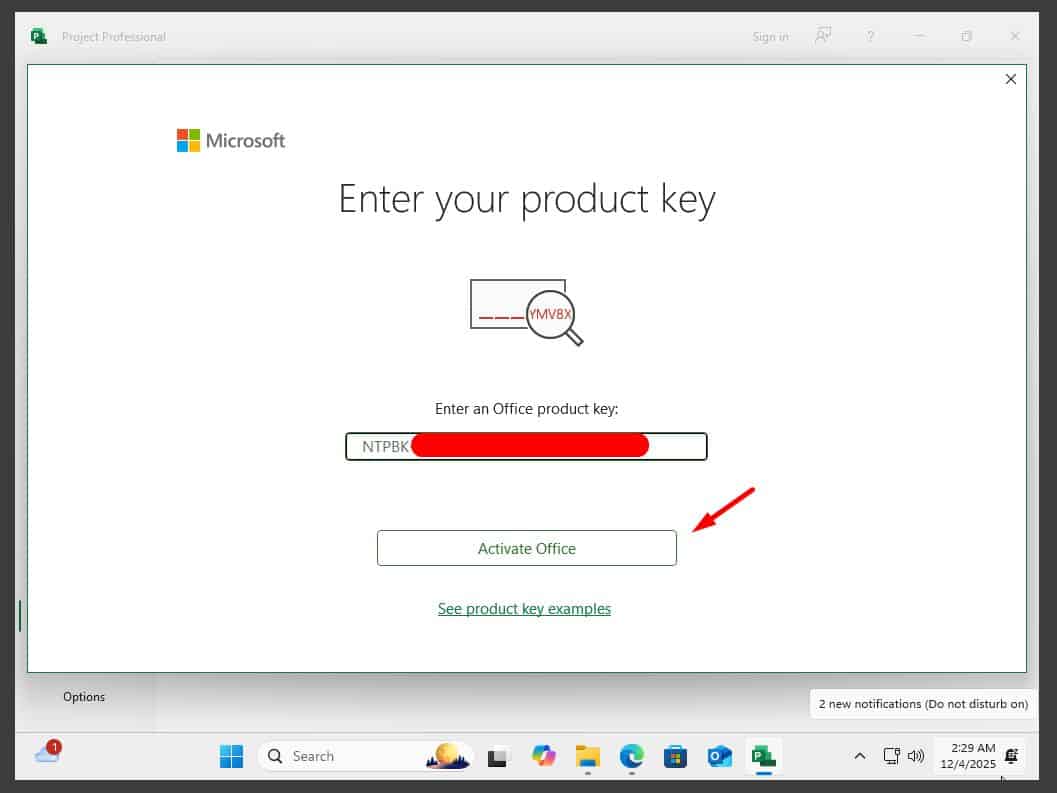Launch Microsoft Edge from the taskbar
The image size is (1057, 793).
coord(631,756)
